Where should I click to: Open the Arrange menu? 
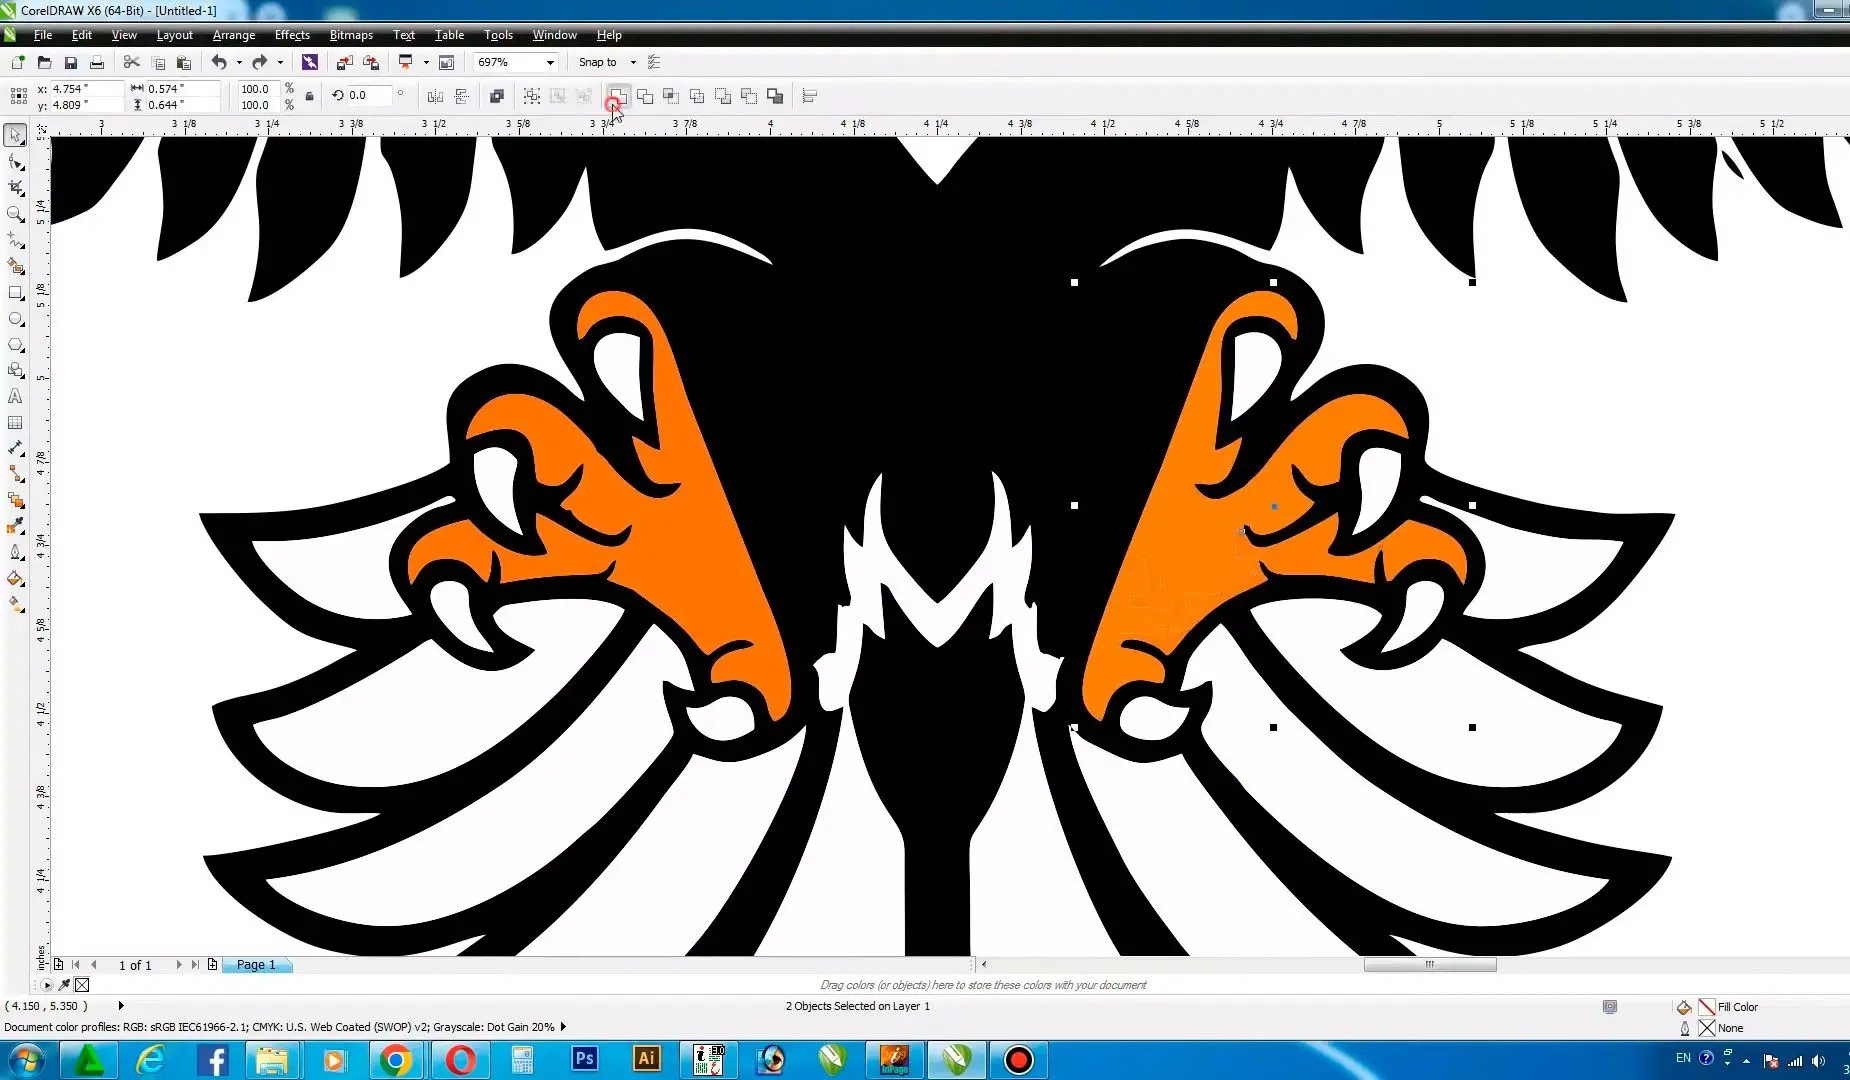coord(233,35)
